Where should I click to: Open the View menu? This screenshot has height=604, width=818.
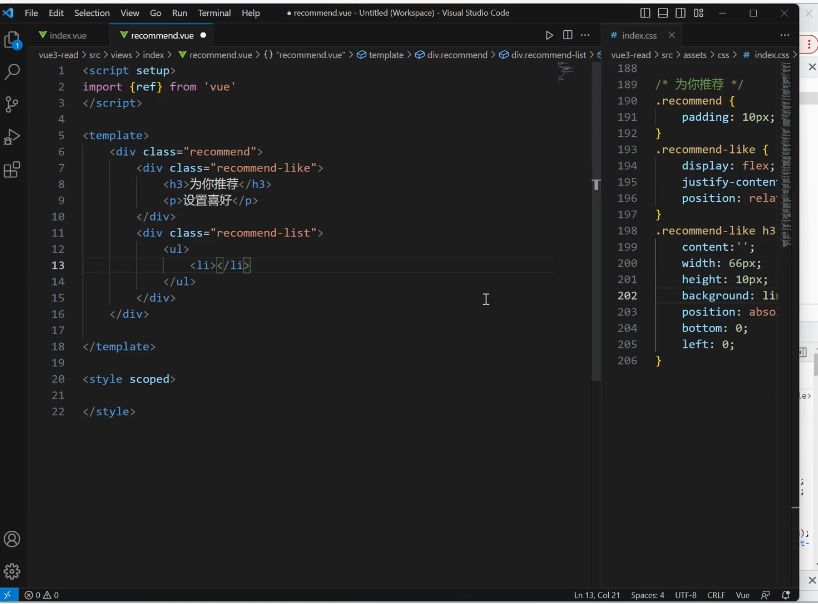(130, 13)
